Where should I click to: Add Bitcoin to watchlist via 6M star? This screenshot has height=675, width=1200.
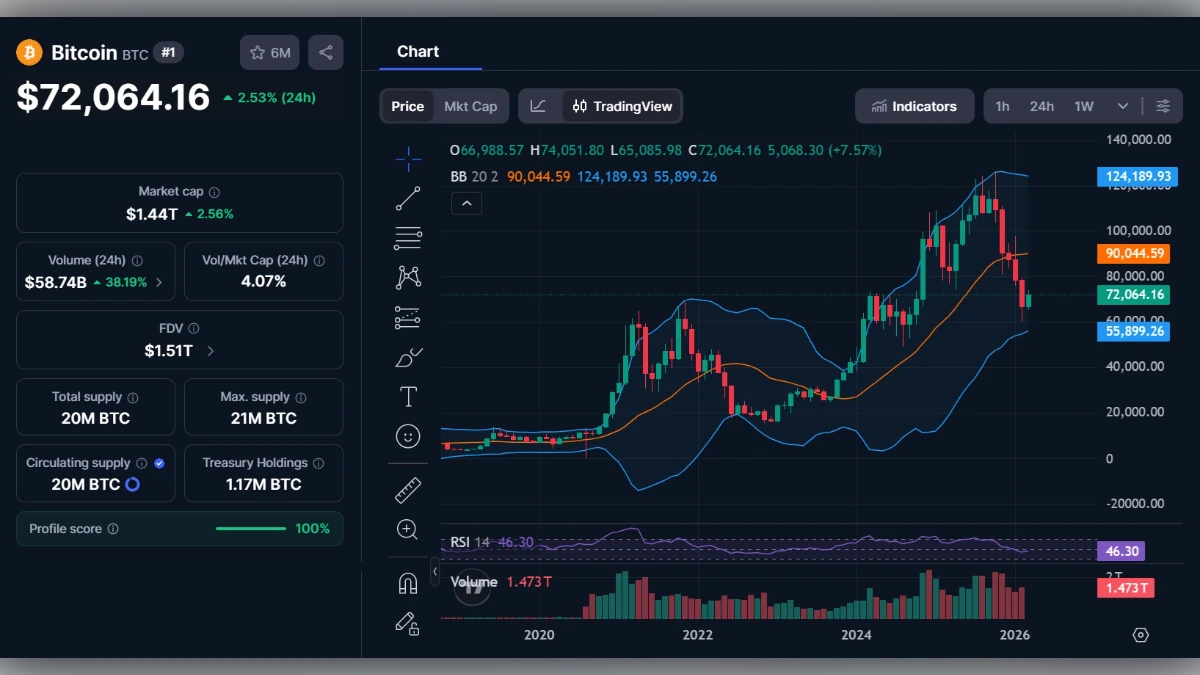(x=269, y=52)
